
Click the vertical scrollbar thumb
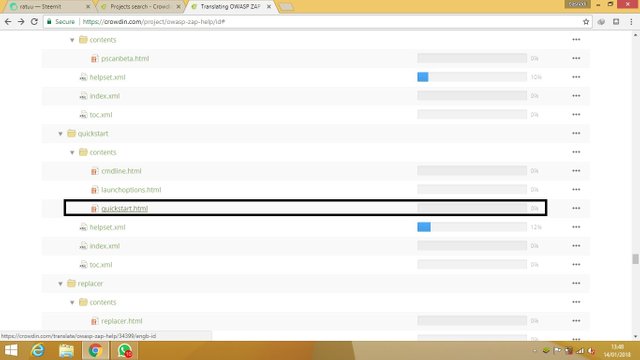[x=636, y=259]
